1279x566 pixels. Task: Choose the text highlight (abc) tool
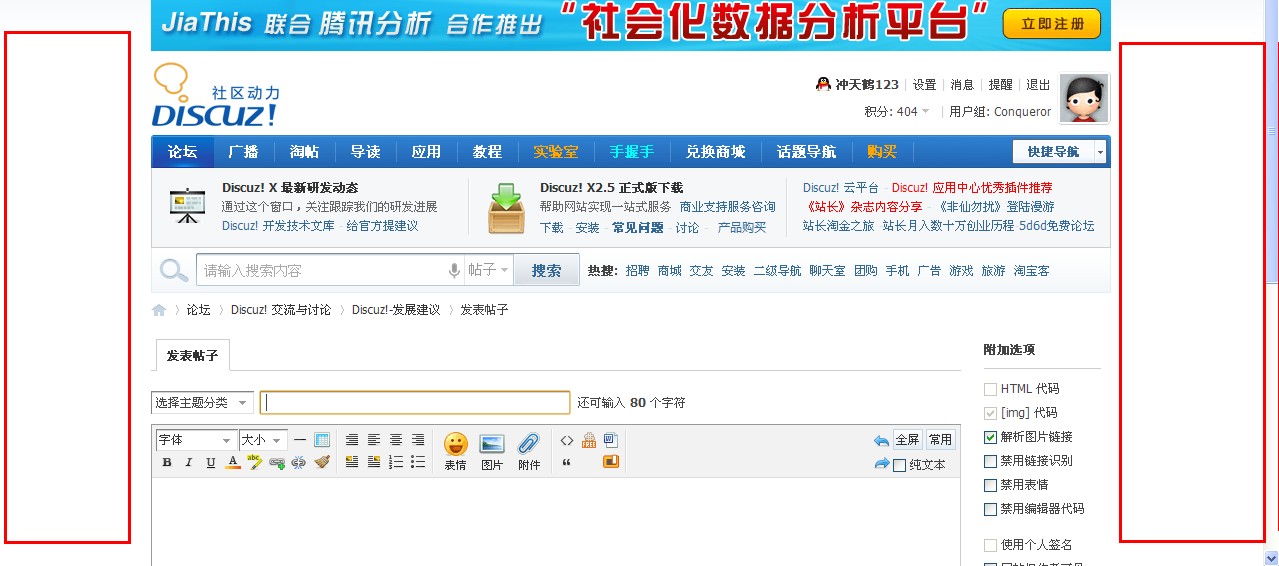(x=255, y=462)
